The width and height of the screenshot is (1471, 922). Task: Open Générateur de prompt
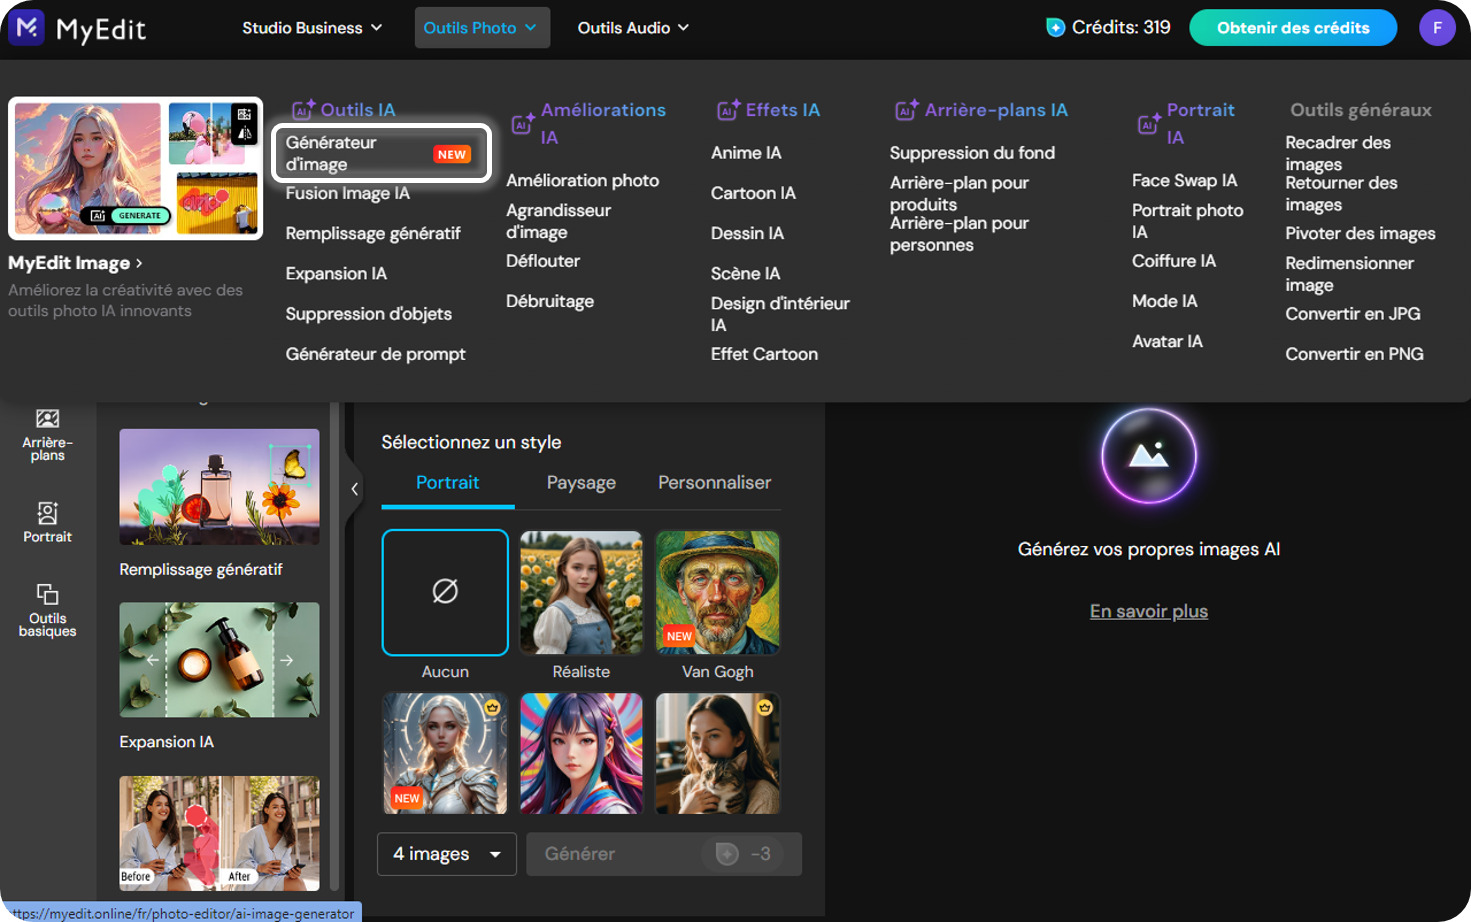376,353
